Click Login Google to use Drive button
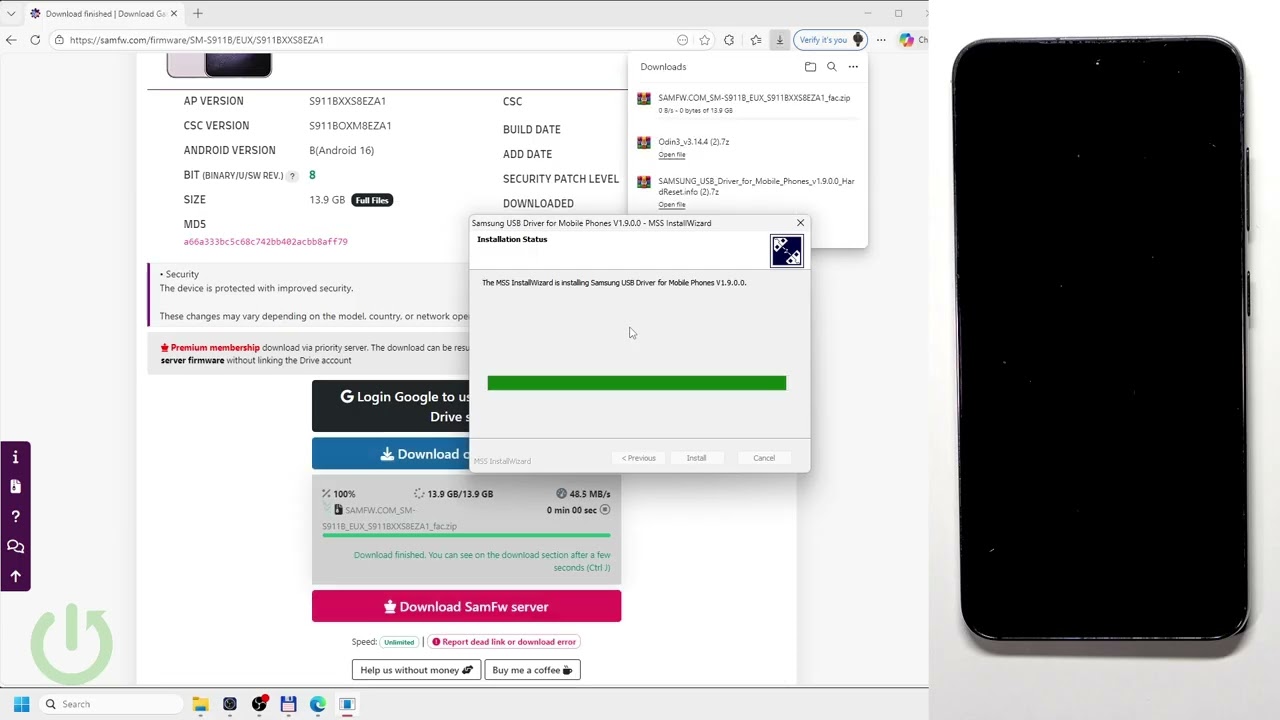1280x720 pixels. (390, 406)
